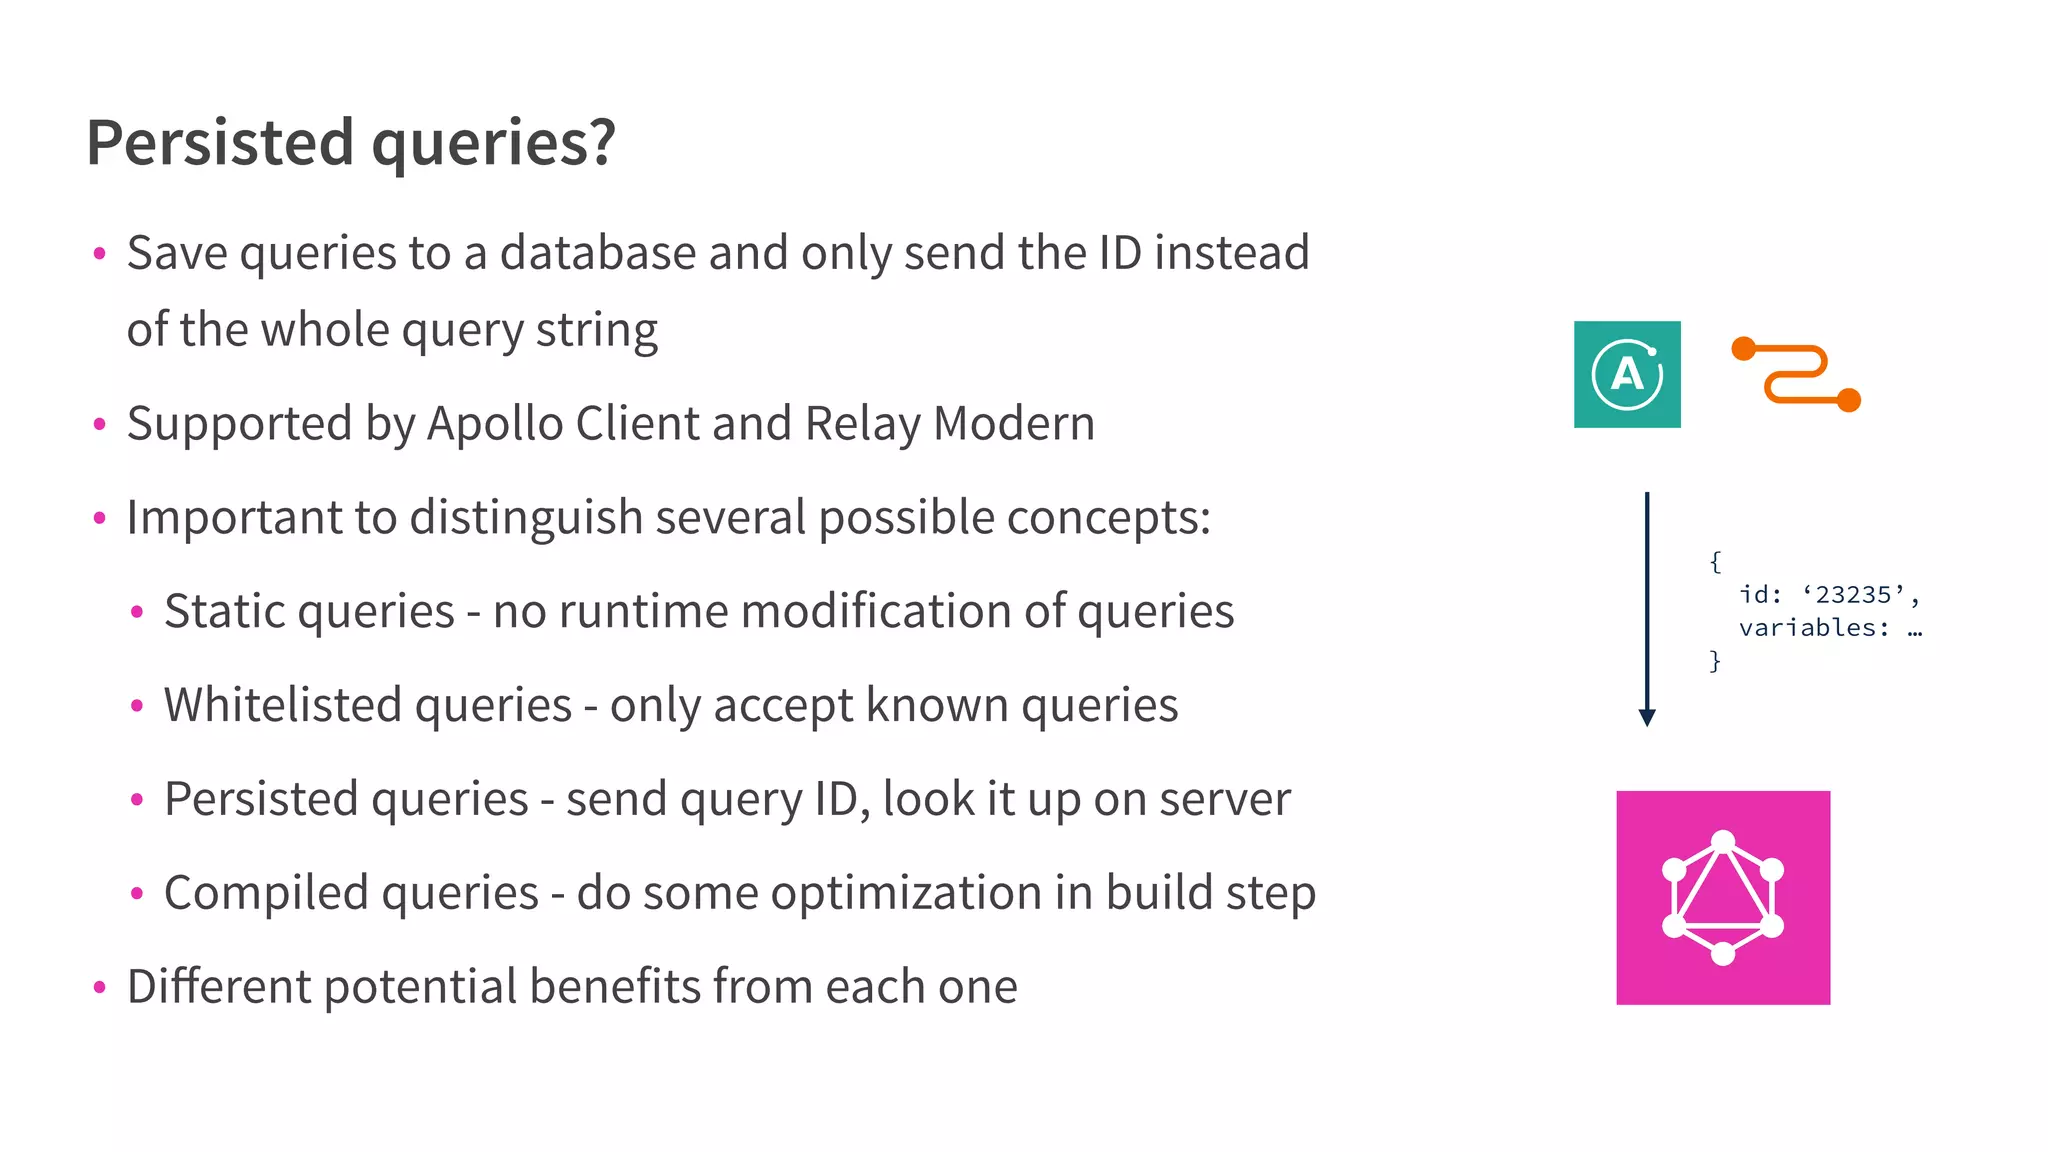Click the id: '23235' code line
Viewport: 2048px width, 1152px height.
point(1829,595)
